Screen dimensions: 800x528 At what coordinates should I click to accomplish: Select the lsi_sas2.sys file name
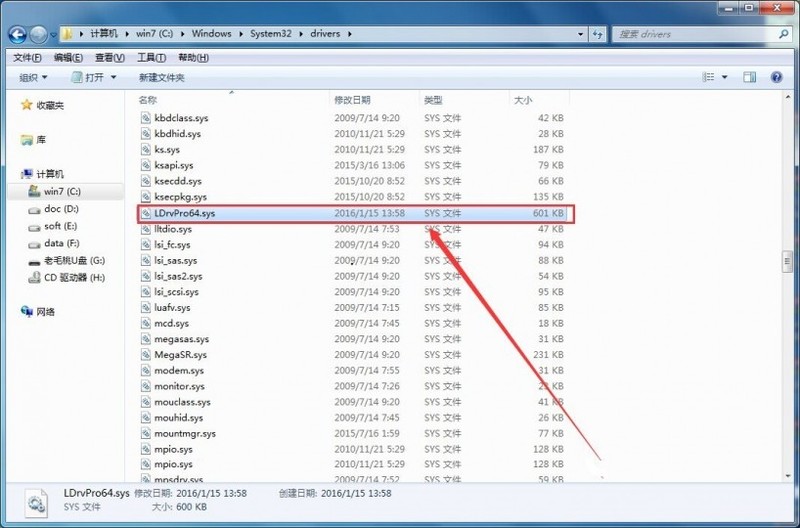click(x=178, y=276)
